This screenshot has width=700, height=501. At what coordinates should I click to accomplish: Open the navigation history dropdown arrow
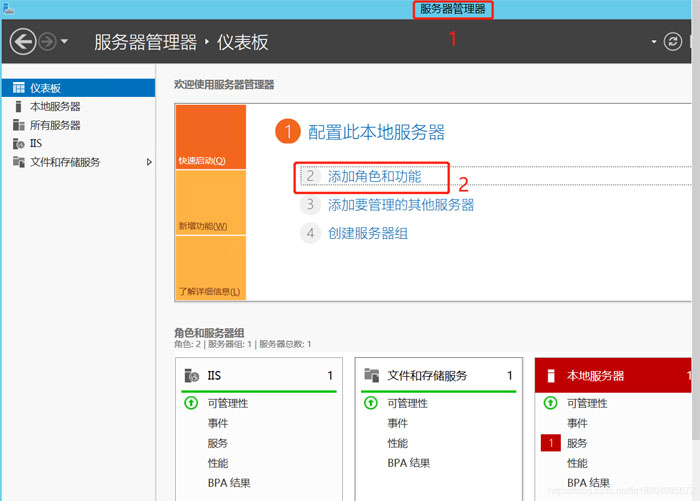[65, 42]
